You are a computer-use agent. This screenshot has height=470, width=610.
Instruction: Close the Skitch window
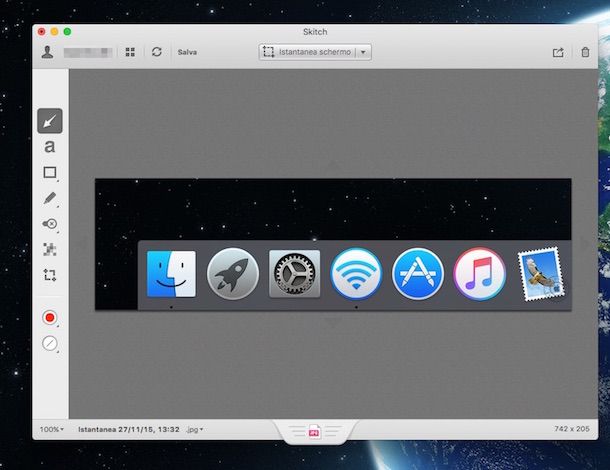(41, 32)
